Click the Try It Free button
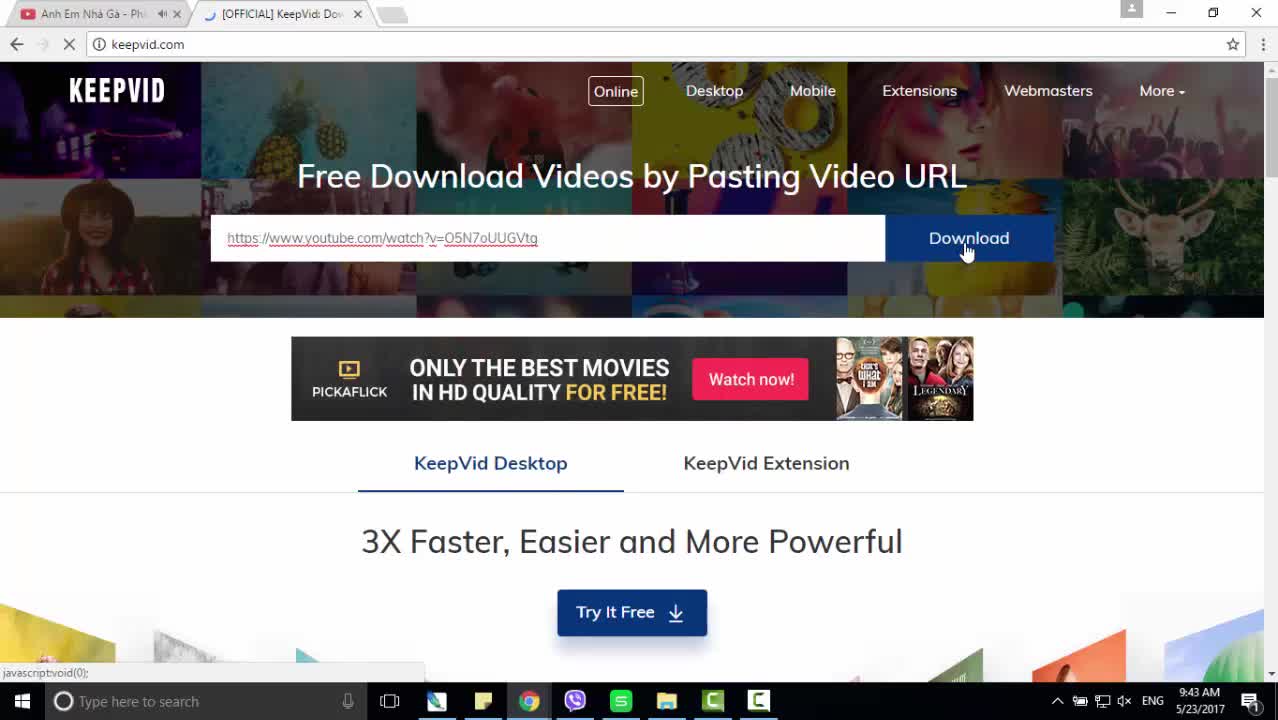Image resolution: width=1278 pixels, height=720 pixels. pyautogui.click(x=632, y=613)
